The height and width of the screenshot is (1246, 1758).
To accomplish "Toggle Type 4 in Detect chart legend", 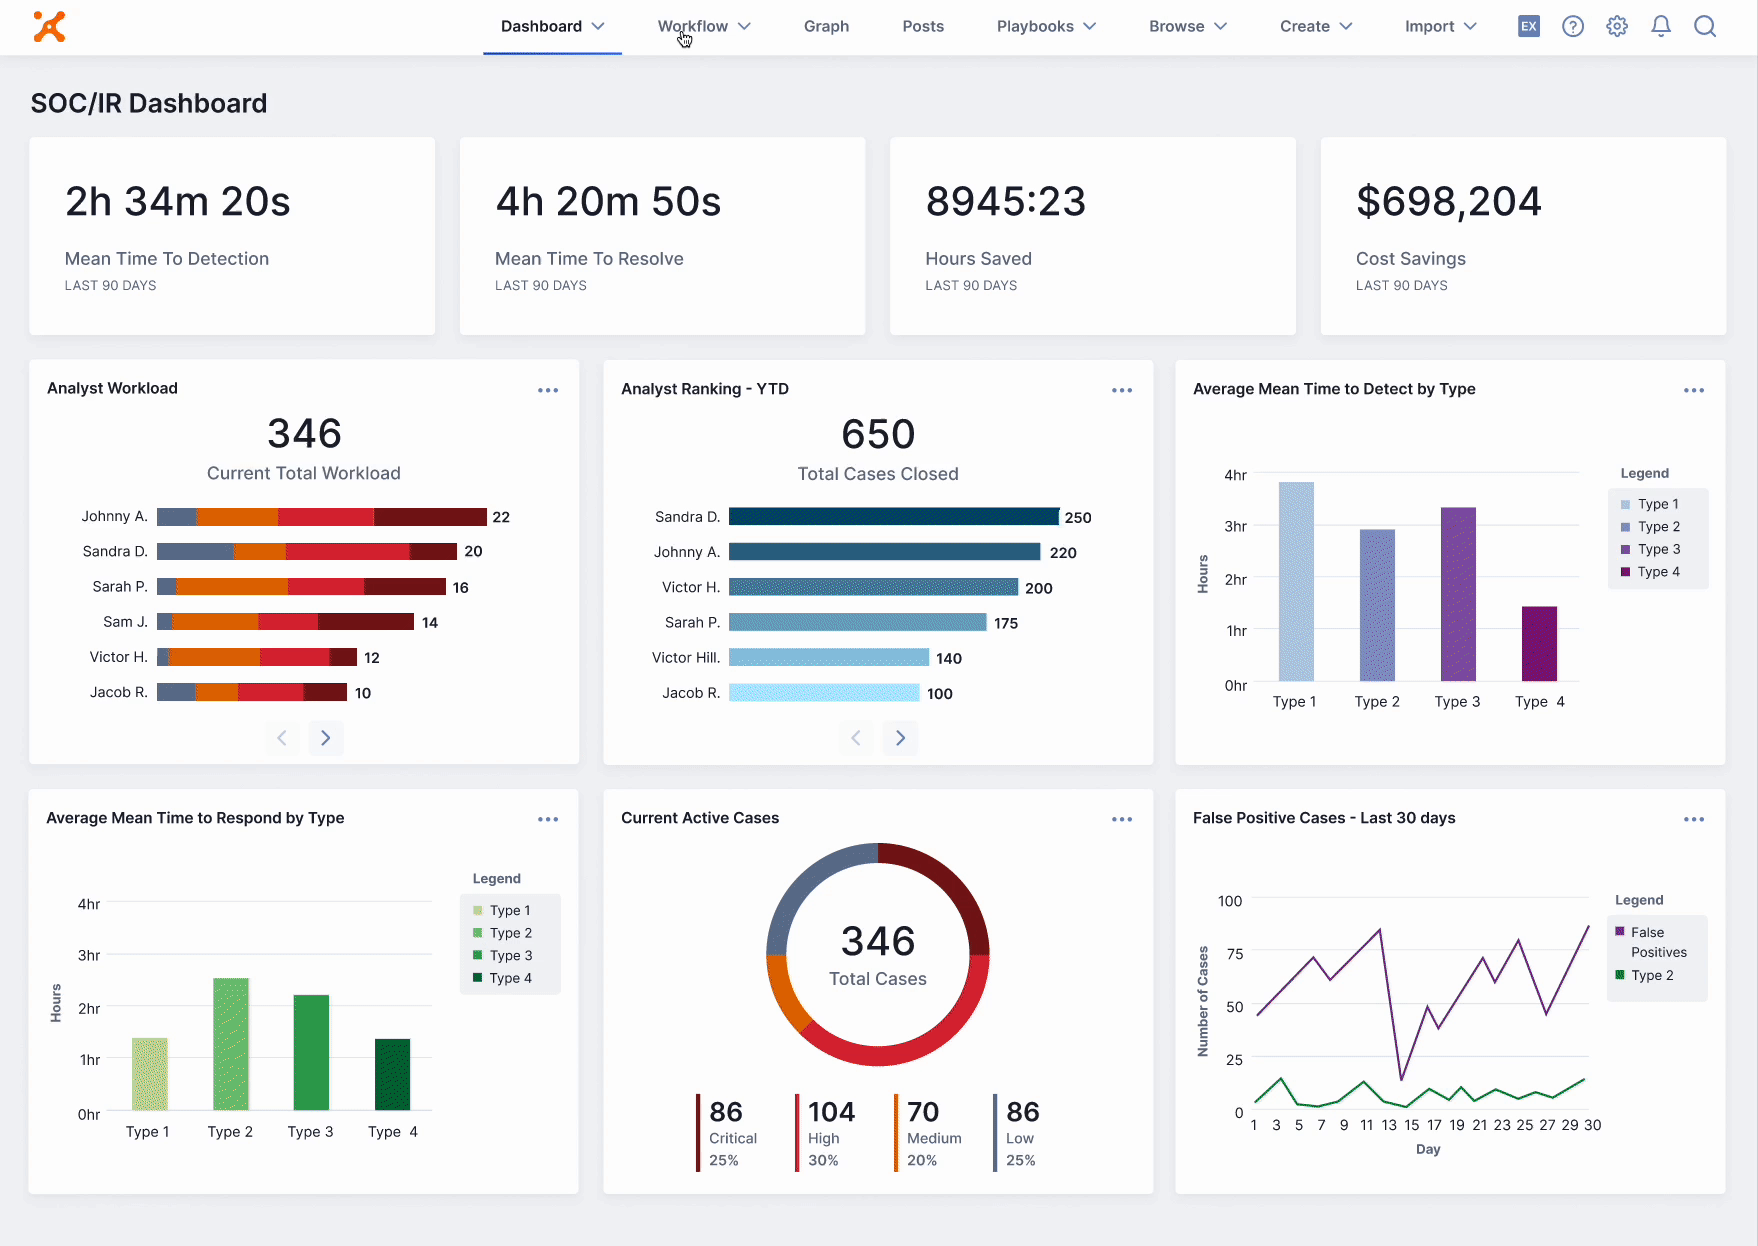I will coord(1650,572).
